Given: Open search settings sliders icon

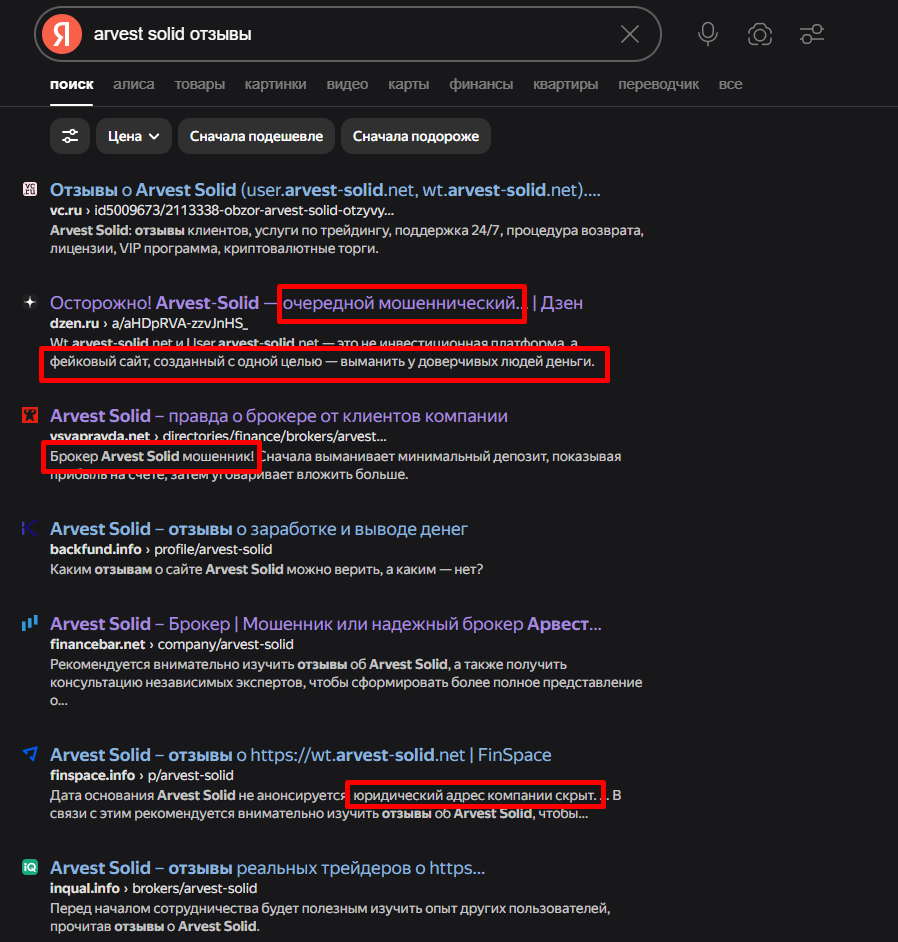Looking at the screenshot, I should (812, 34).
